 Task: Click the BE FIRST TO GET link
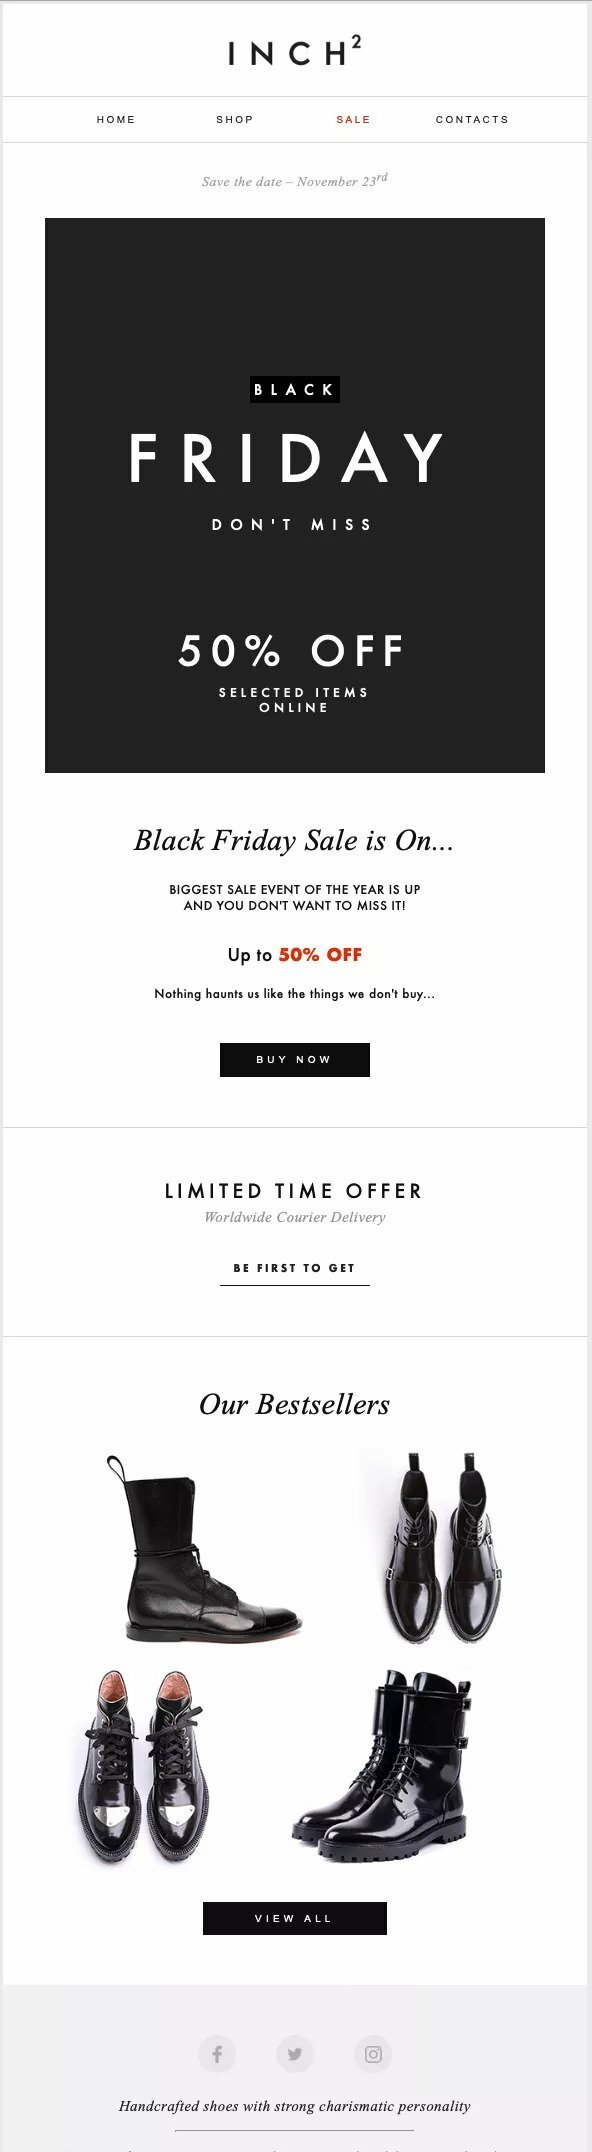[x=295, y=1267]
